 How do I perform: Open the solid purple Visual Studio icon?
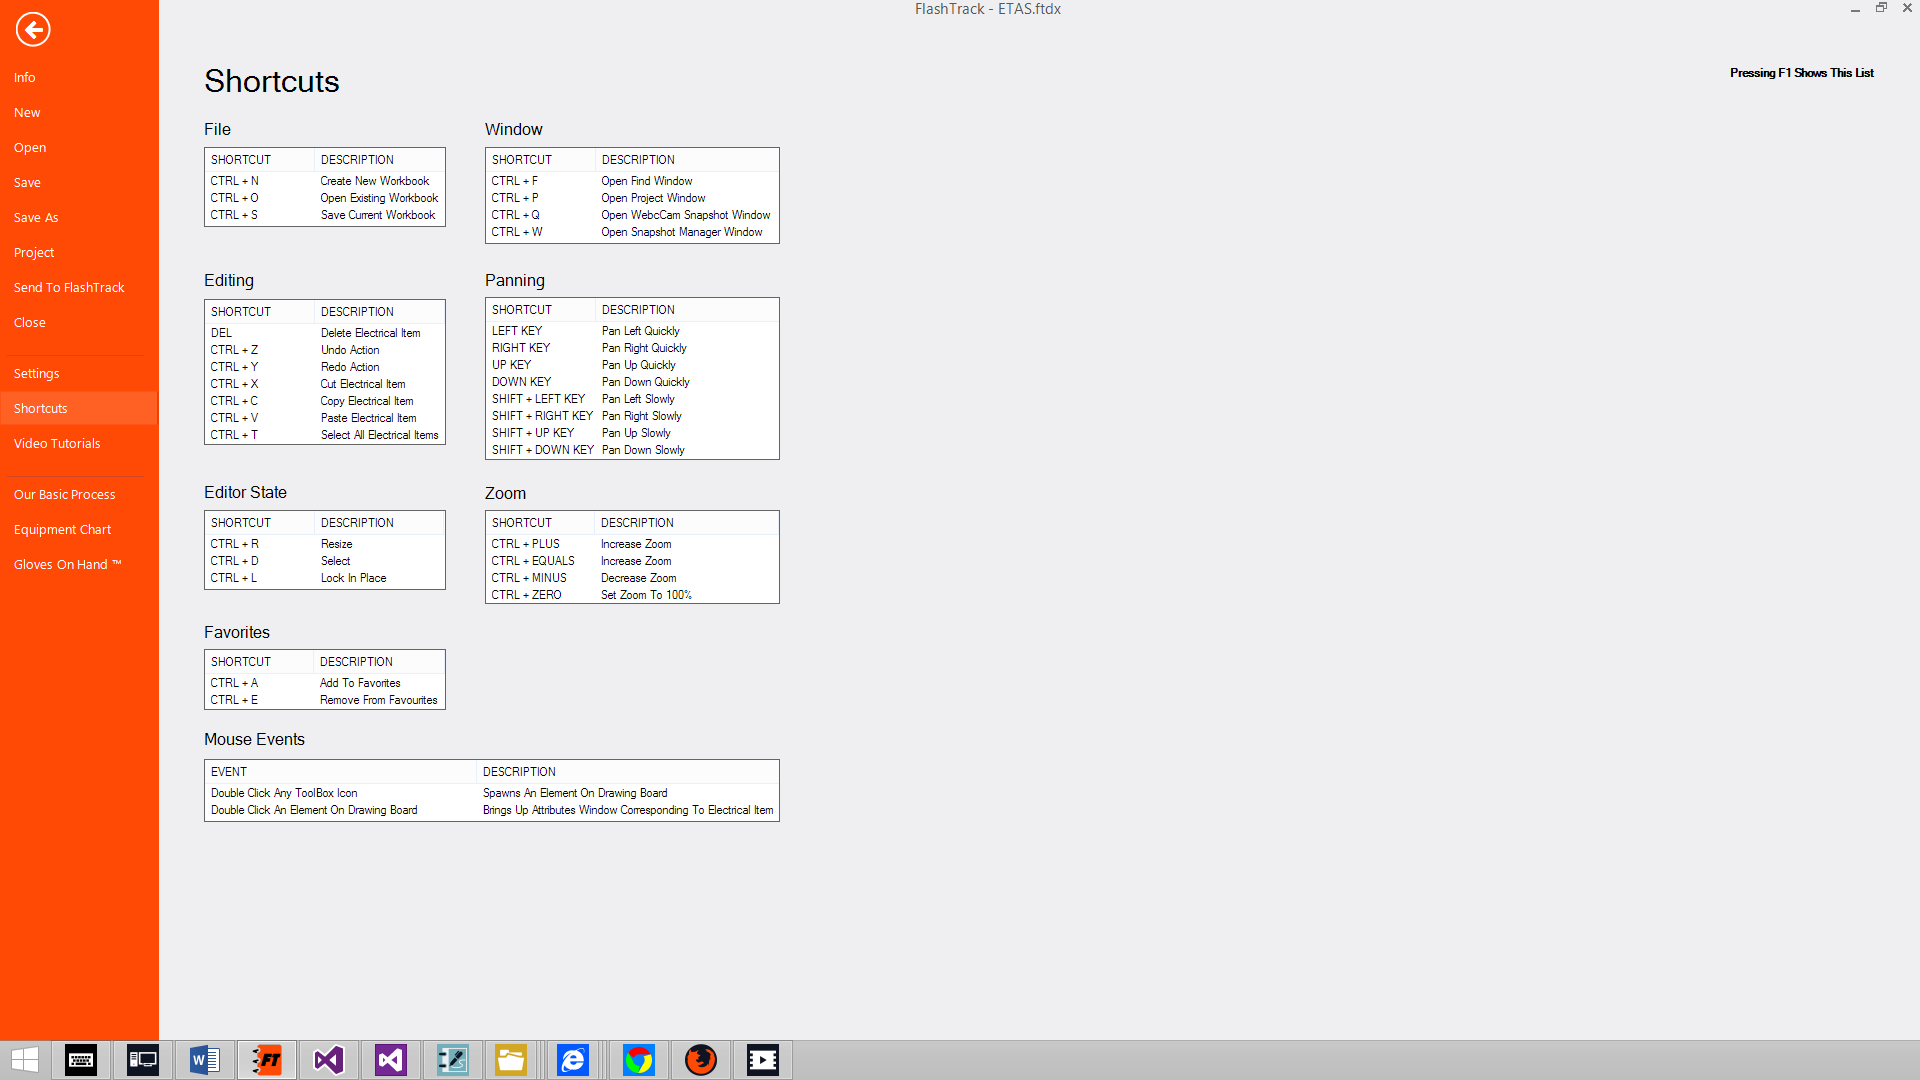tap(391, 1060)
